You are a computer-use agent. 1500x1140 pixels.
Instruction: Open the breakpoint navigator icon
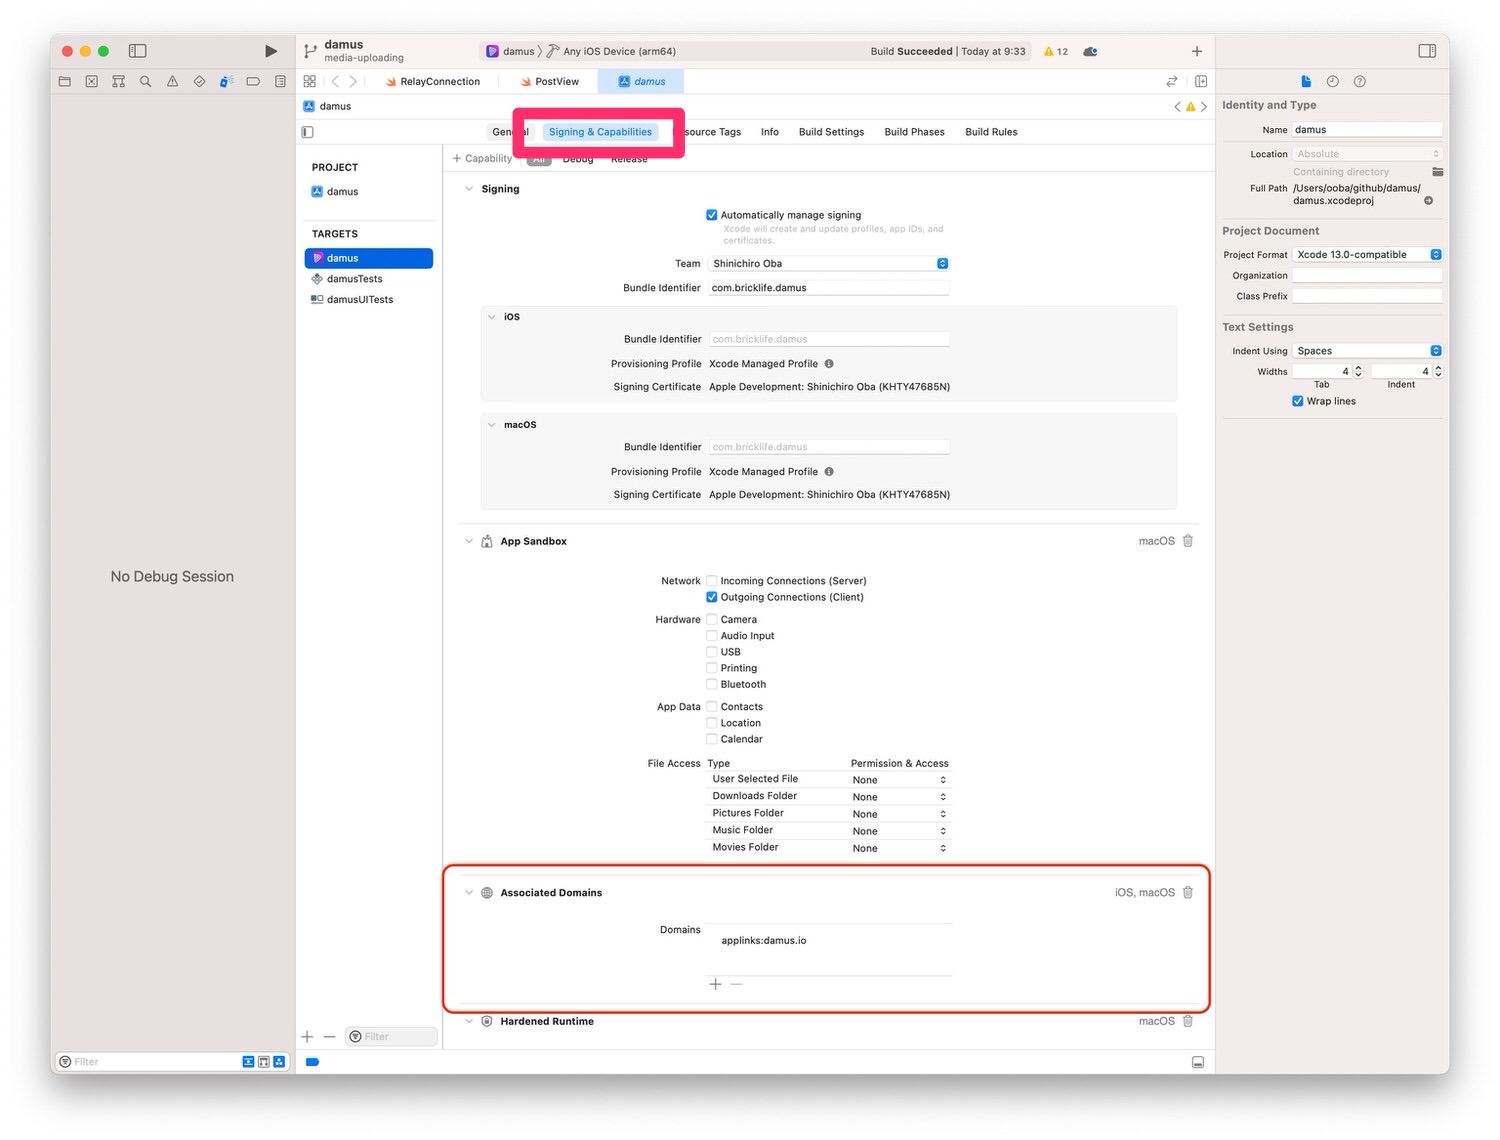point(253,82)
